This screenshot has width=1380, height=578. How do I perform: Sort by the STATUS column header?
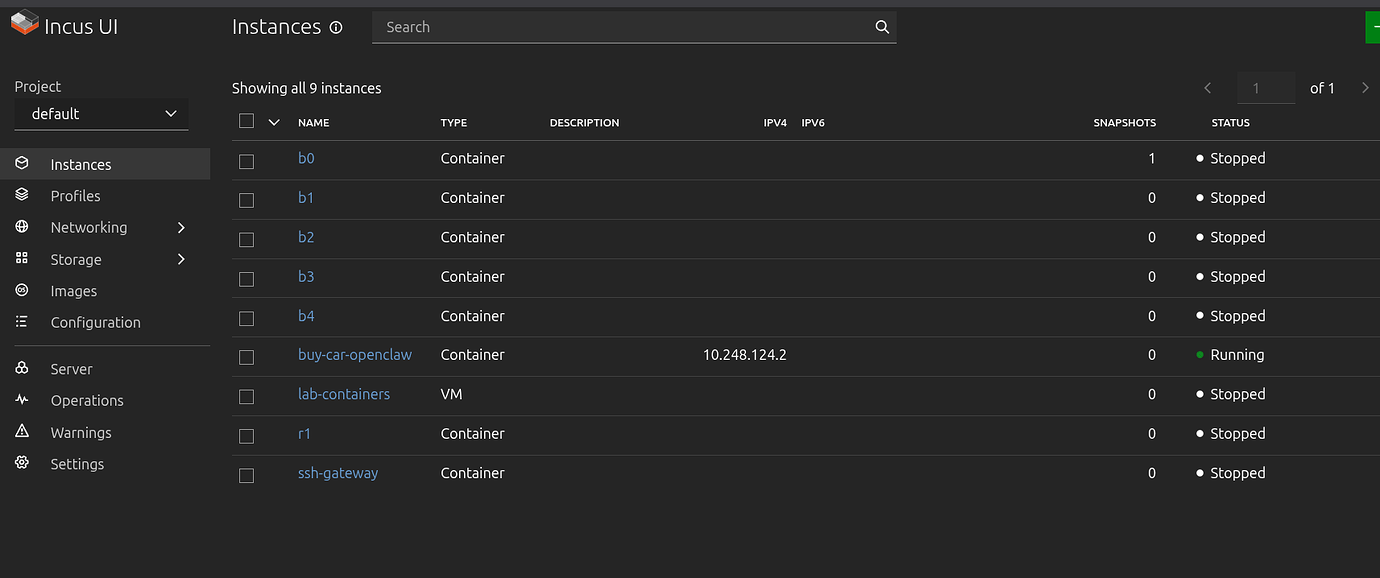coord(1231,123)
